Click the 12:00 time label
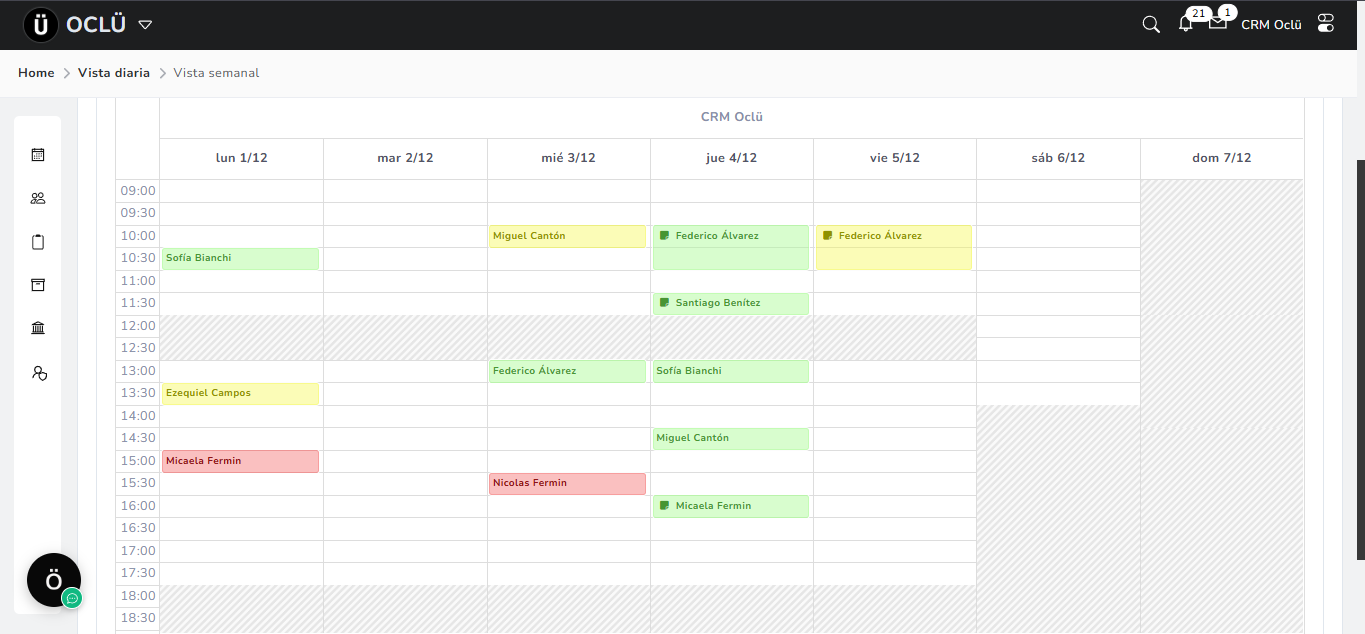 click(x=138, y=326)
